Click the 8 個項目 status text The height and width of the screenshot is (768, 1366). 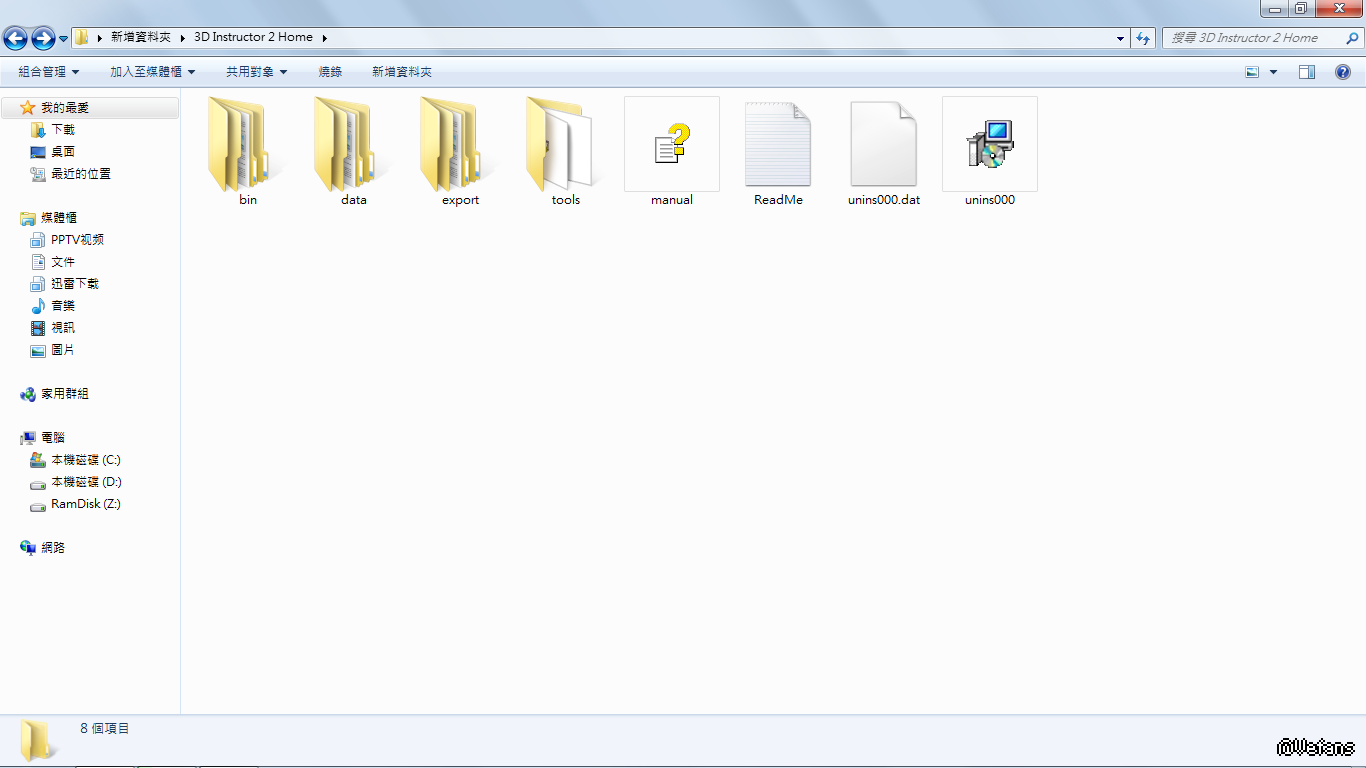pyautogui.click(x=105, y=729)
